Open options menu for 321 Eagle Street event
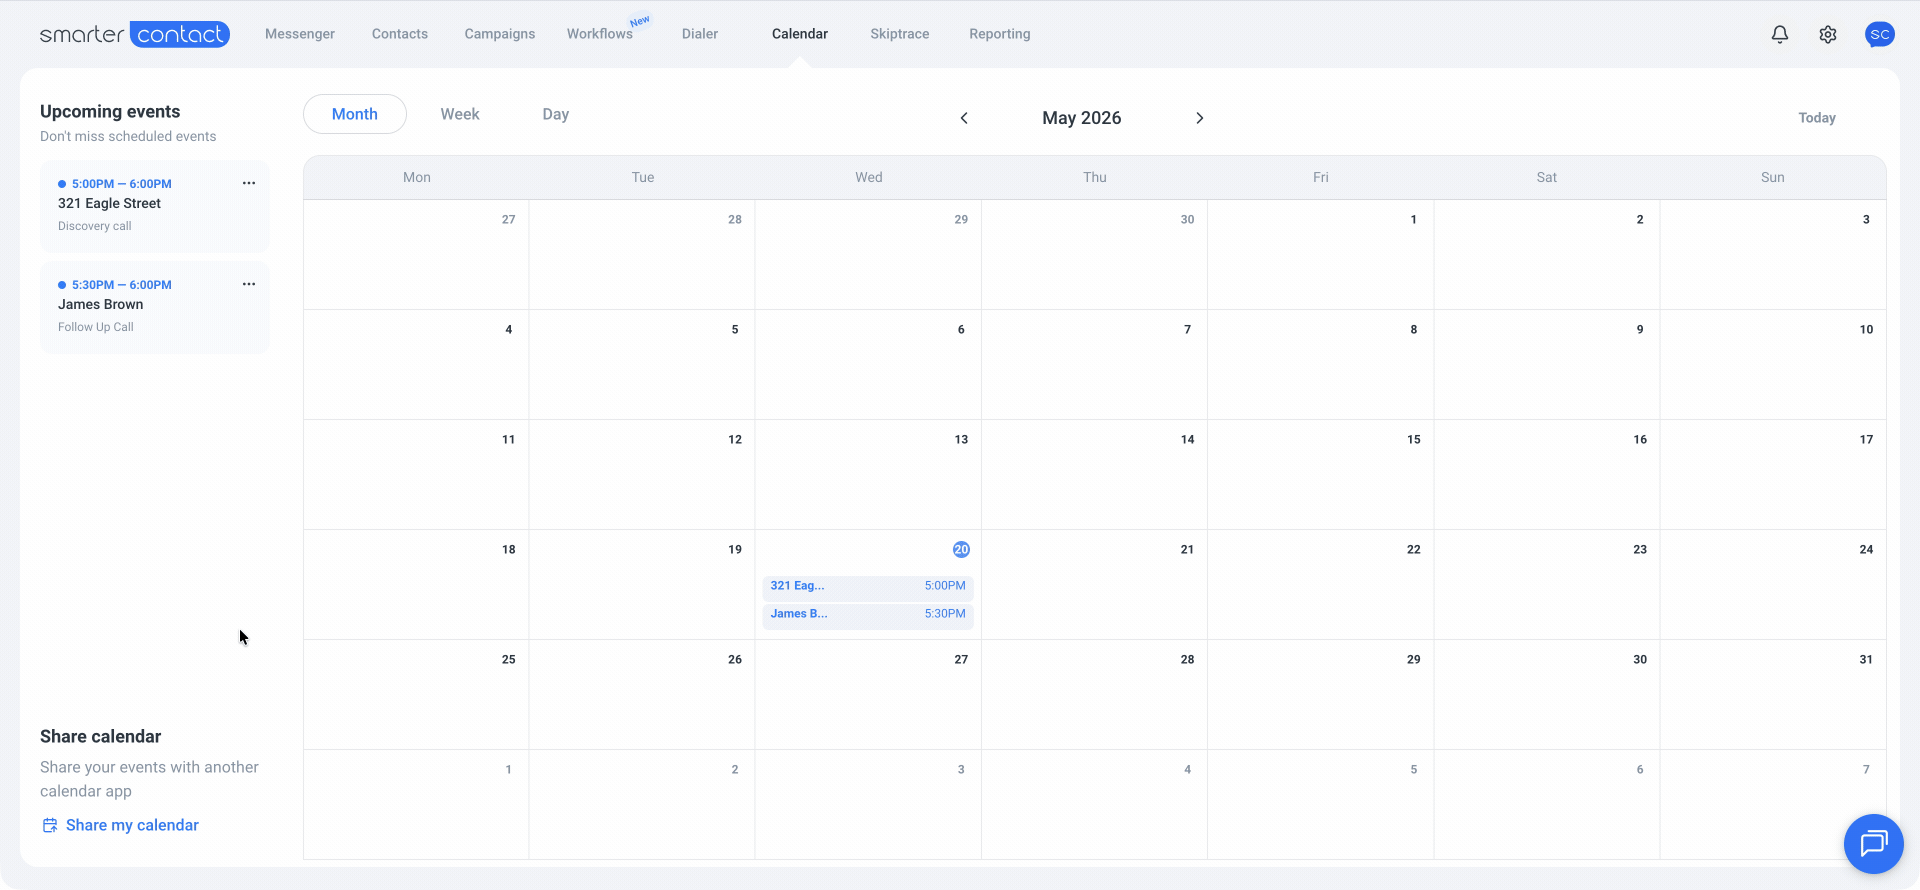1920x890 pixels. pyautogui.click(x=249, y=183)
